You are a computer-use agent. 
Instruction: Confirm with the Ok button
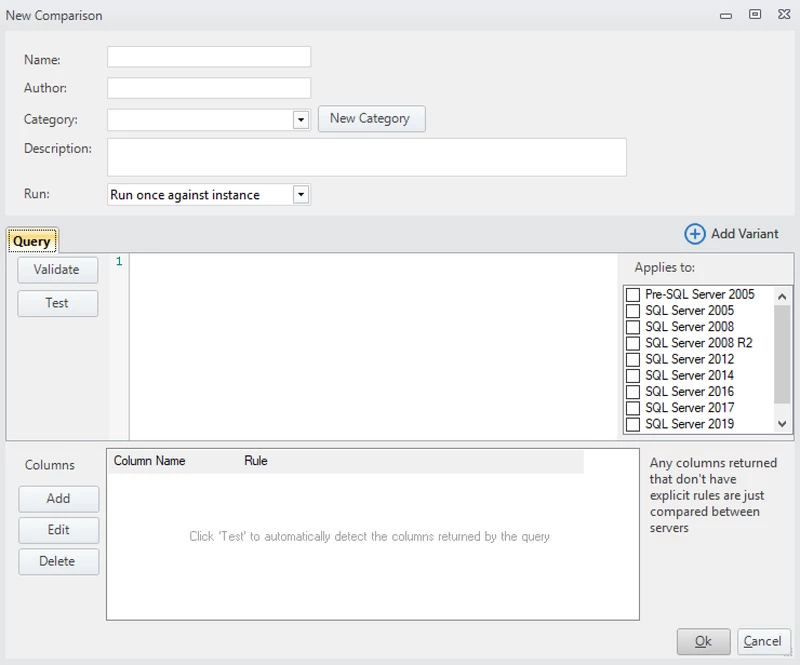click(703, 641)
